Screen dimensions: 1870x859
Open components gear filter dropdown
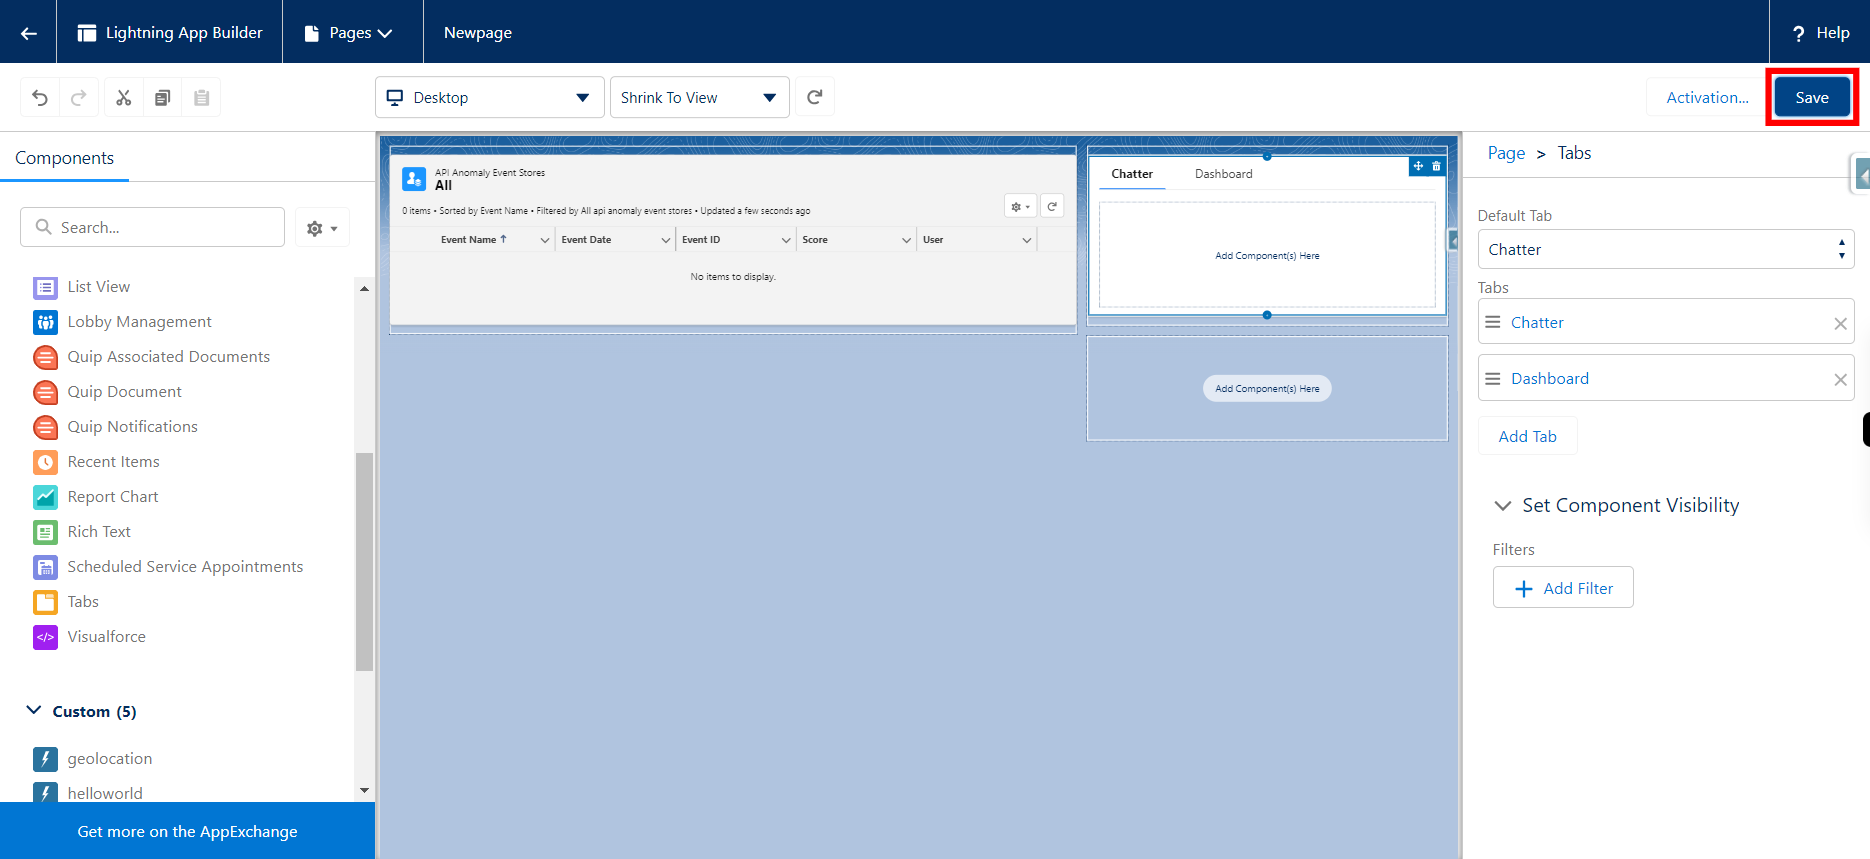click(322, 228)
